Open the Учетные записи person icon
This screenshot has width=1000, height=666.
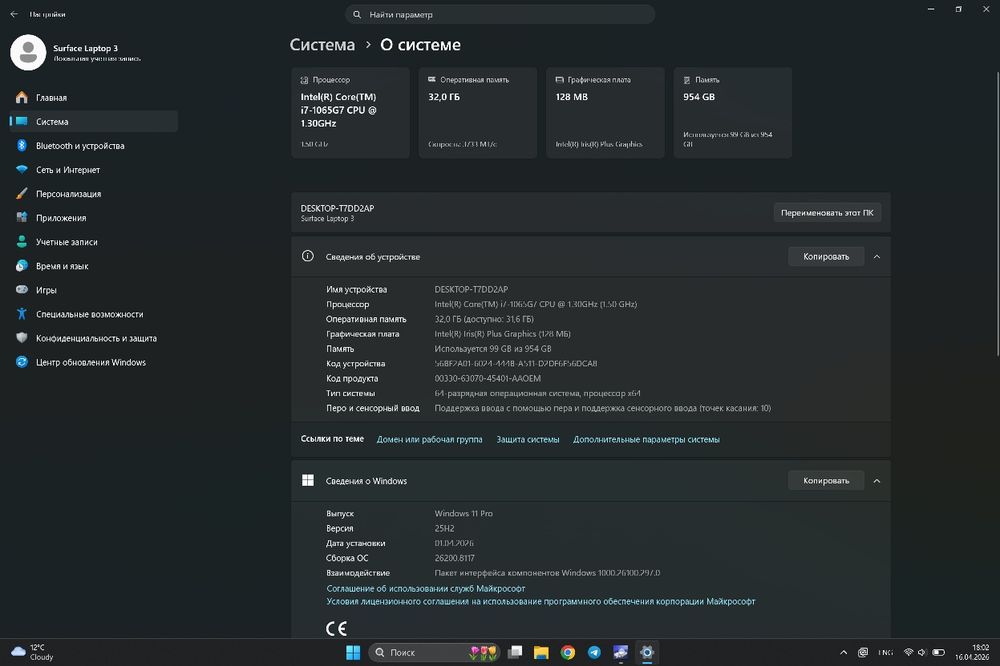click(22, 242)
